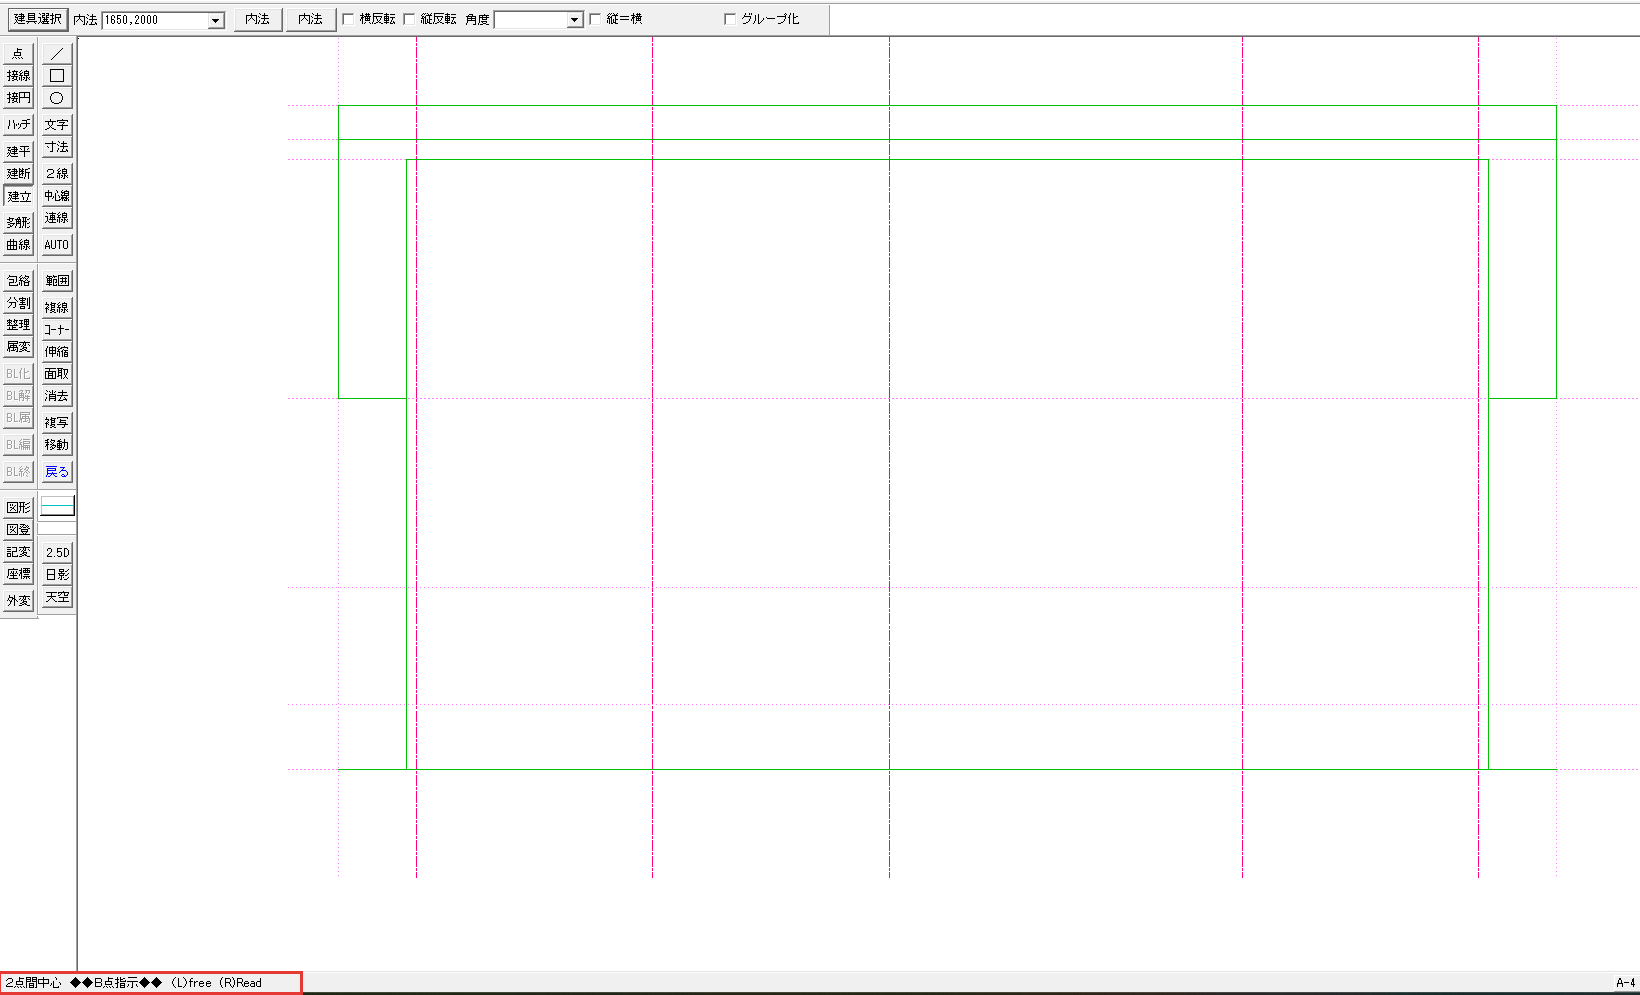Choose the 点 point tool

19,54
